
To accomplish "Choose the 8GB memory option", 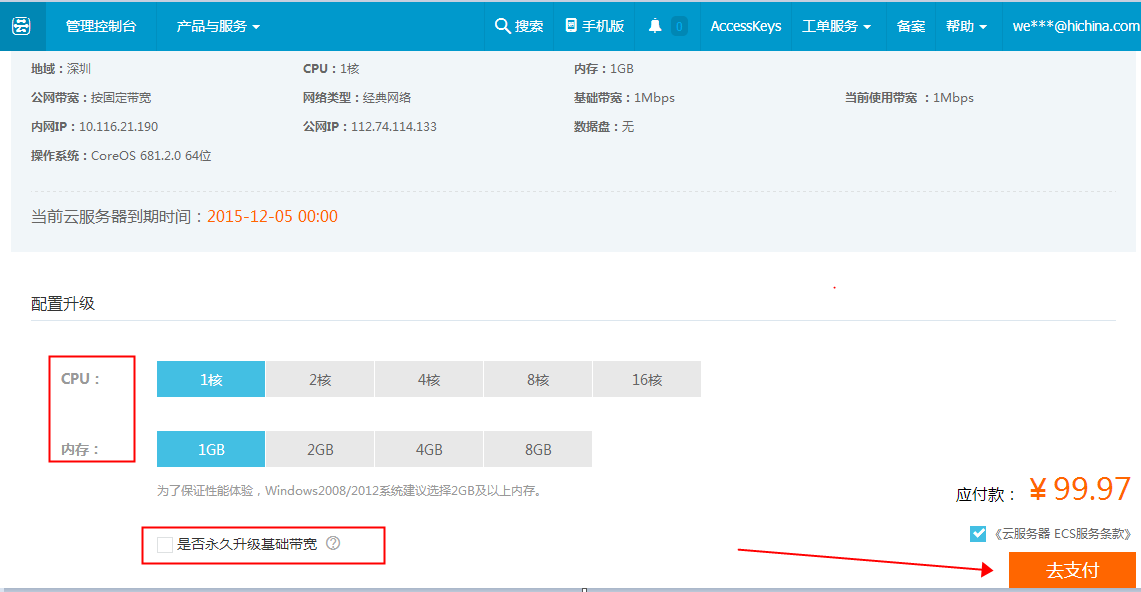I will (x=538, y=450).
